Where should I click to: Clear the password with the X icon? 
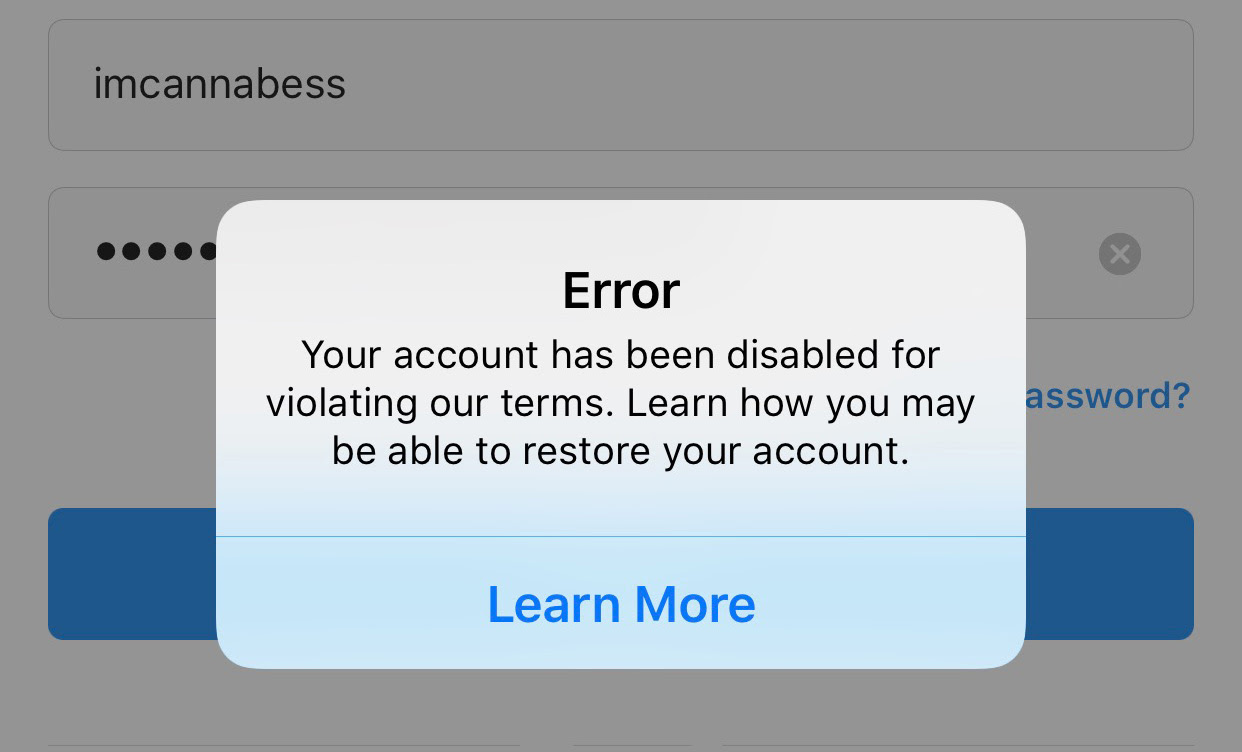(x=1120, y=254)
